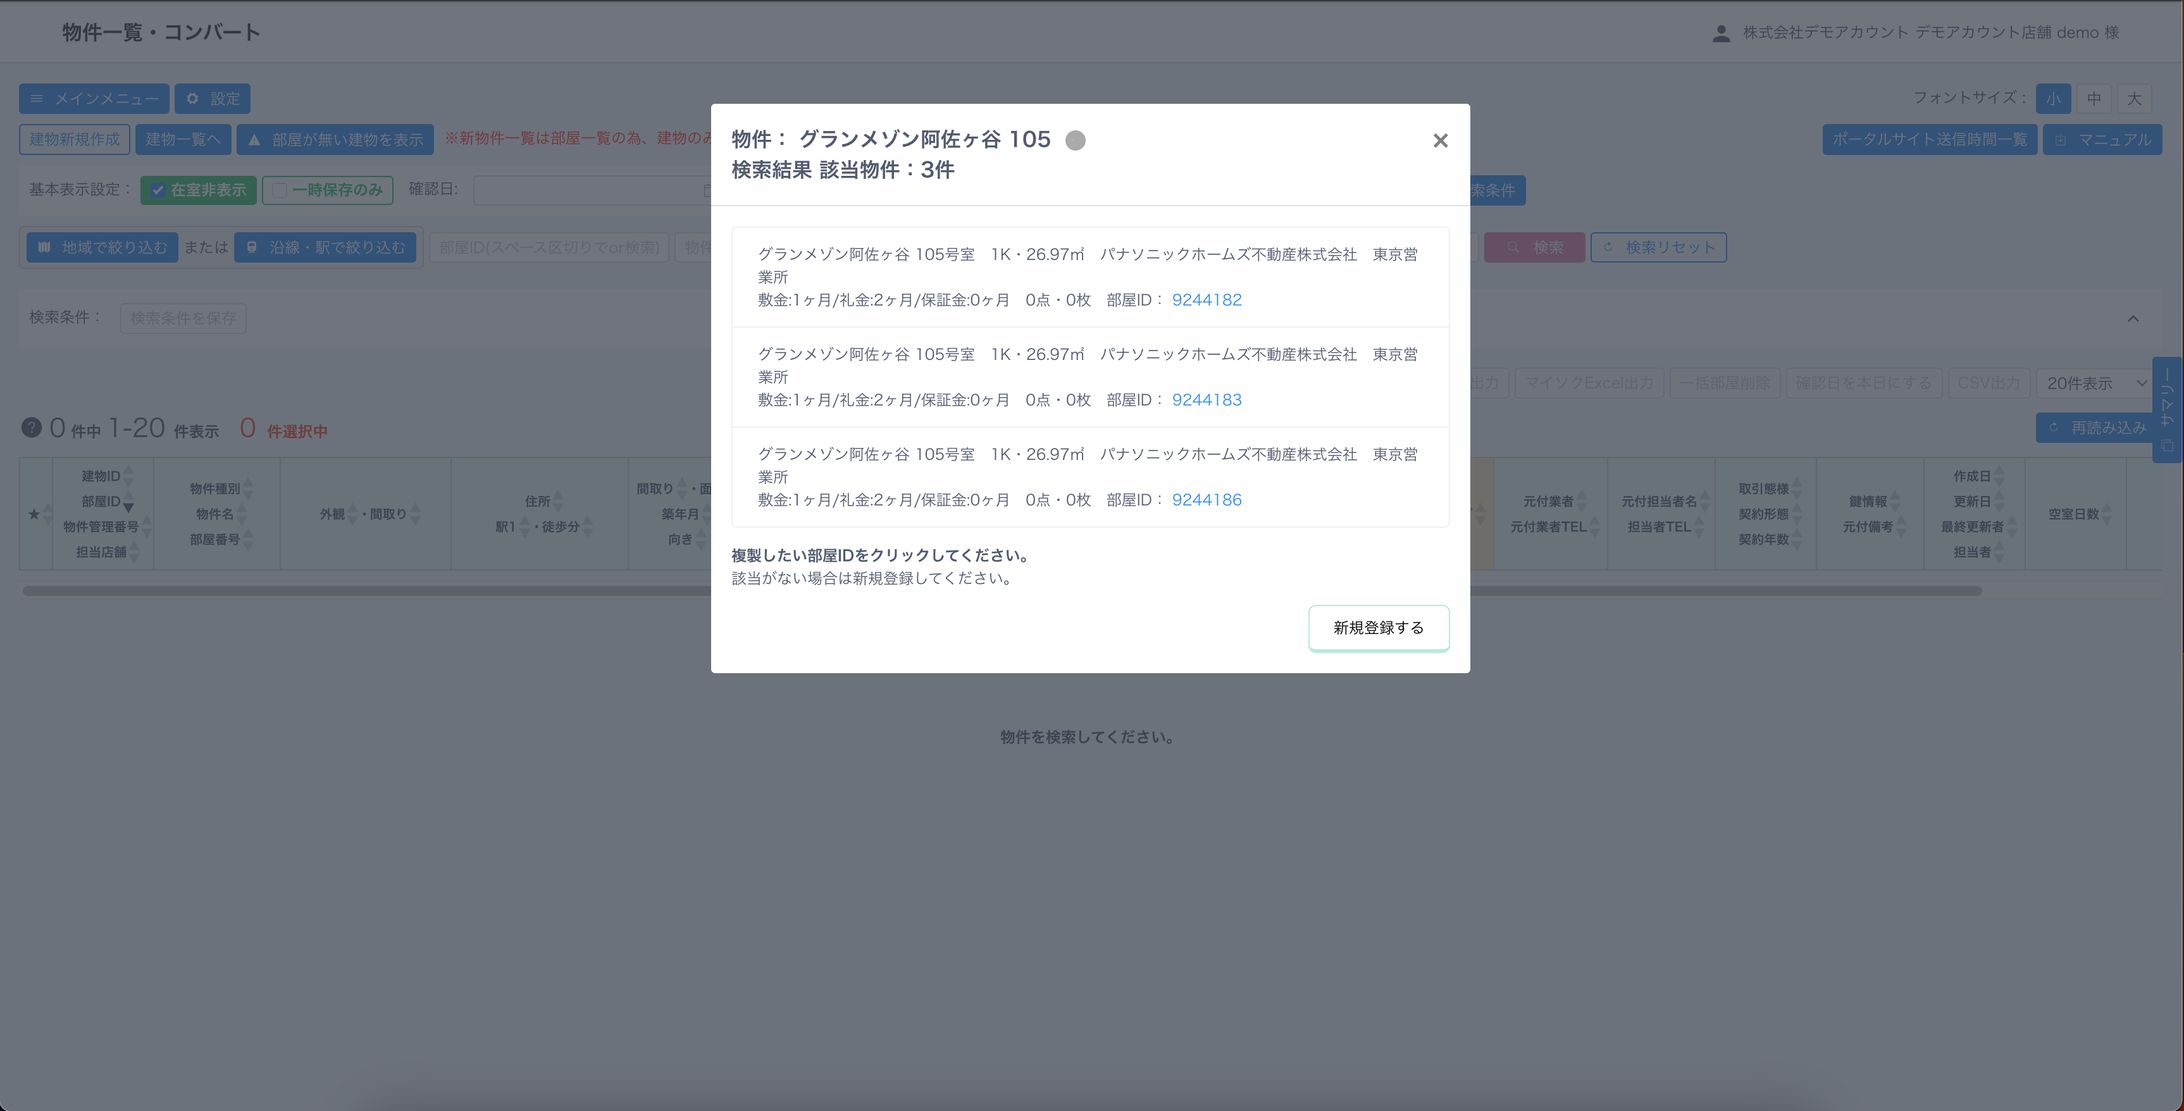Select font size 大 option
This screenshot has width=2184, height=1111.
2133,99
